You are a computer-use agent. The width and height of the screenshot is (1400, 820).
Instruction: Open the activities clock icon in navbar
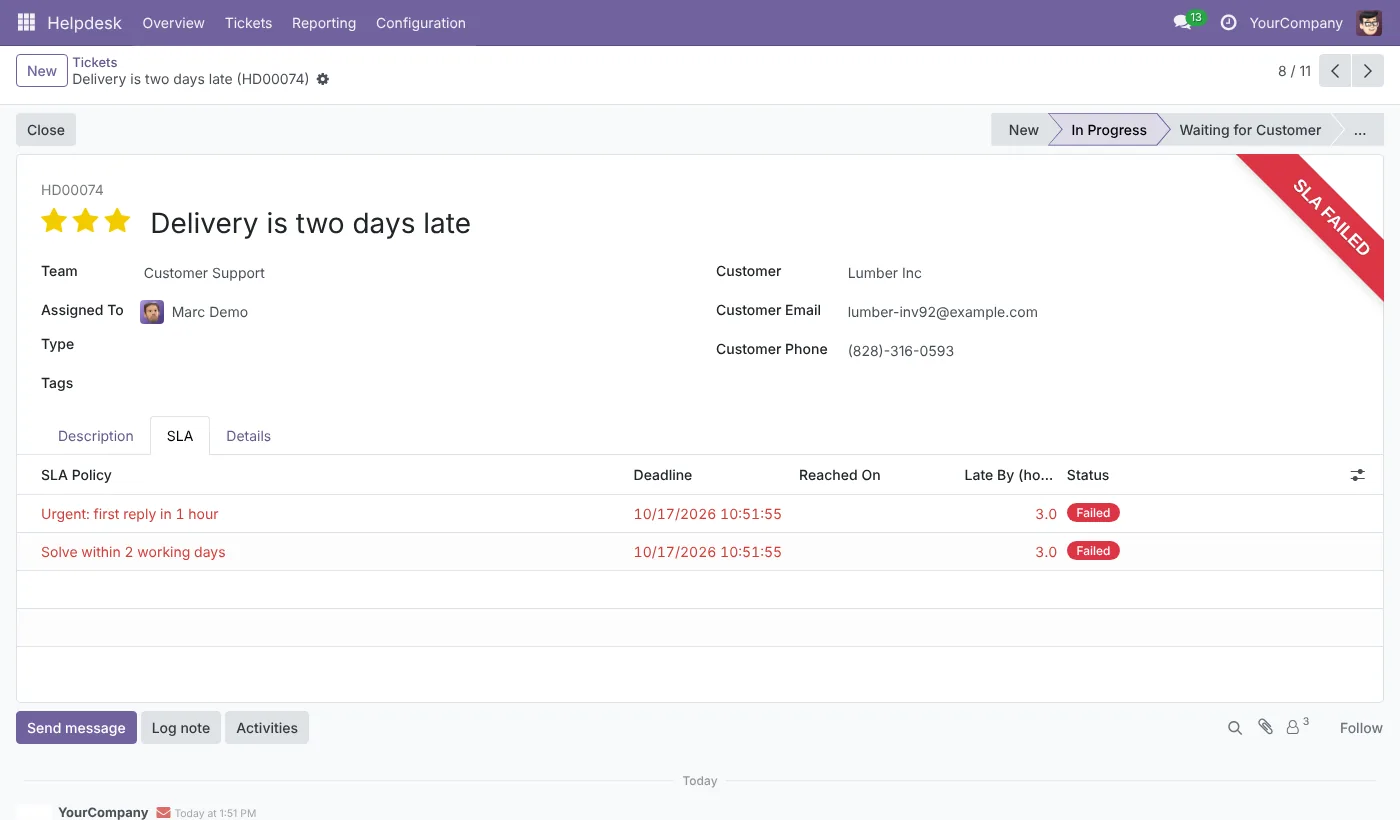(x=1229, y=22)
